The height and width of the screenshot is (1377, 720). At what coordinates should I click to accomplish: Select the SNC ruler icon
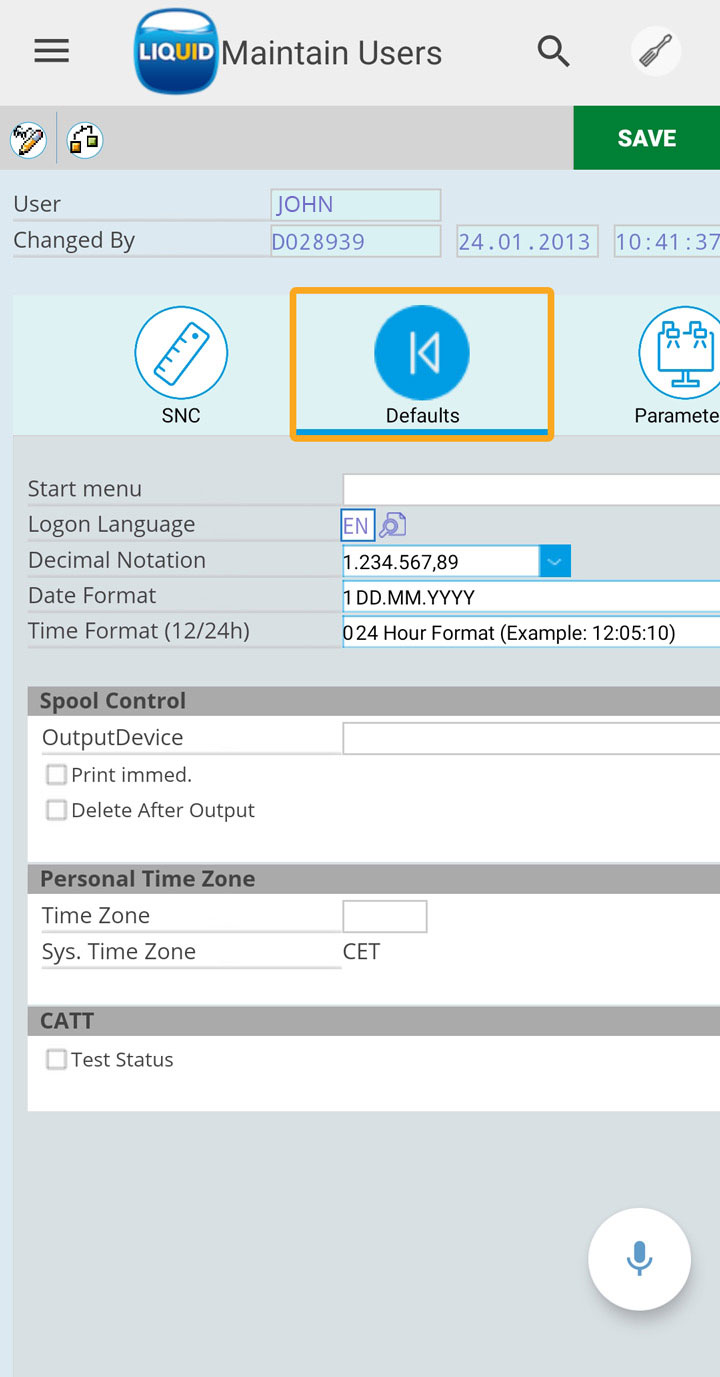[x=181, y=353]
